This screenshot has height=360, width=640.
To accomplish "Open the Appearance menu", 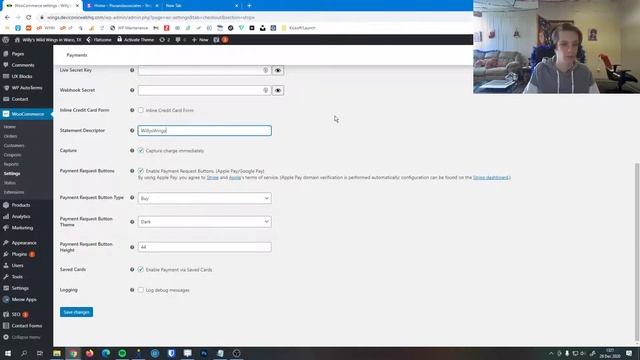I will [24, 243].
